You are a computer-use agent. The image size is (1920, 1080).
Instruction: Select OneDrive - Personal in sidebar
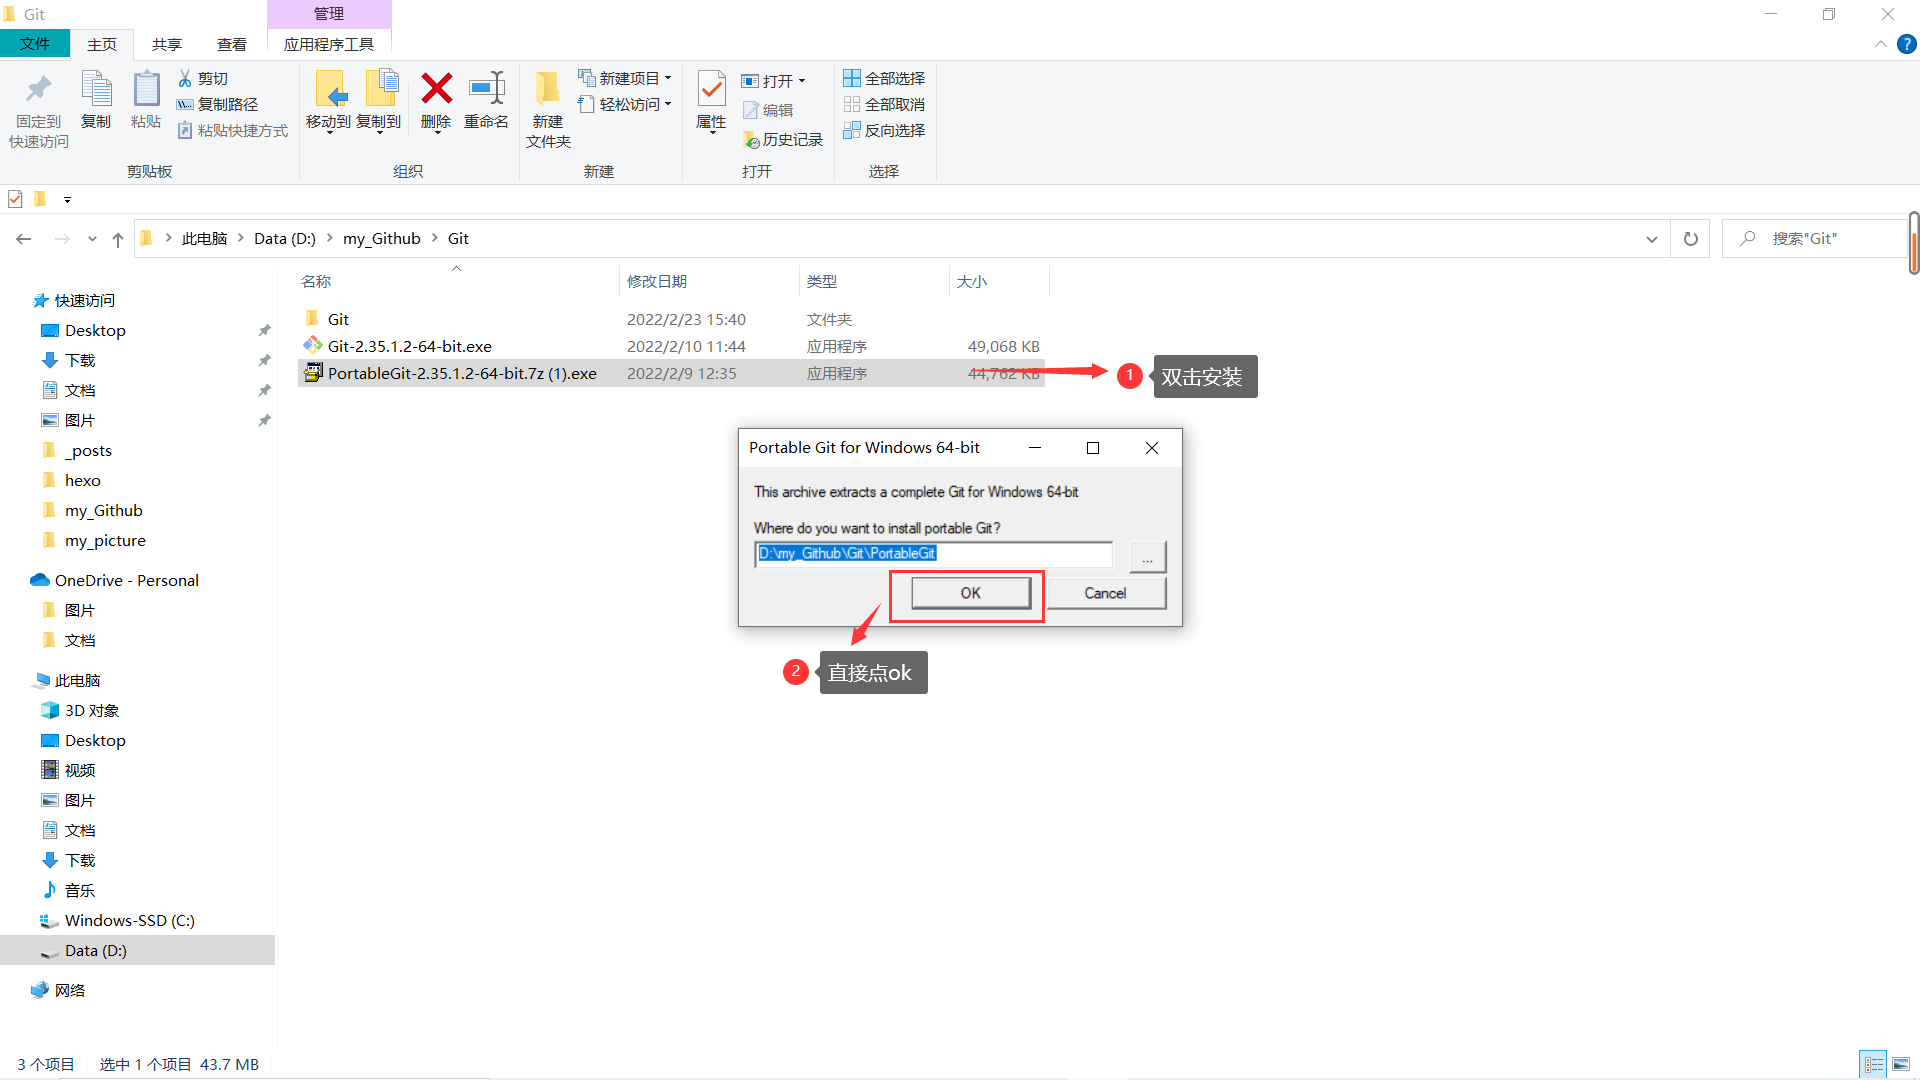(126, 581)
